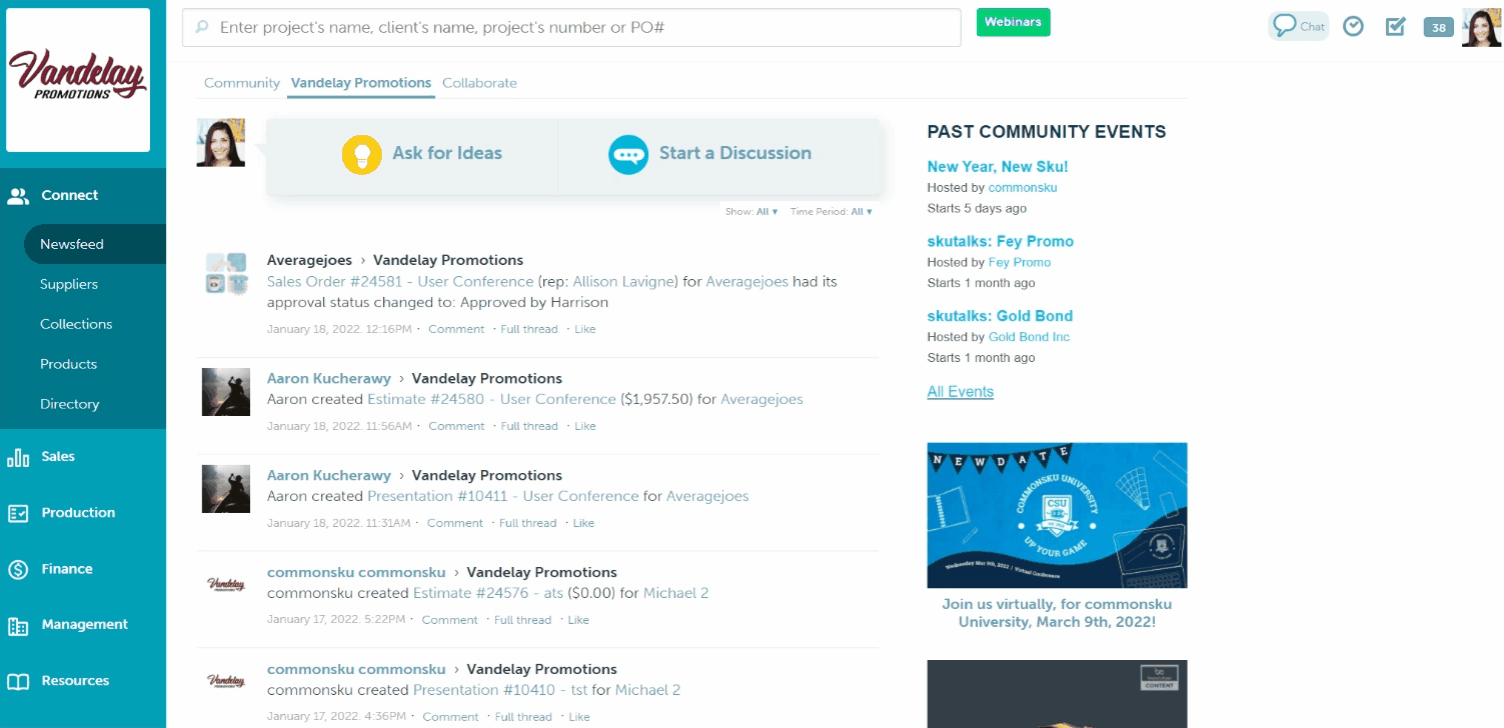The width and height of the screenshot is (1504, 728).
Task: Open the notes checklist icon
Action: coord(1396,27)
